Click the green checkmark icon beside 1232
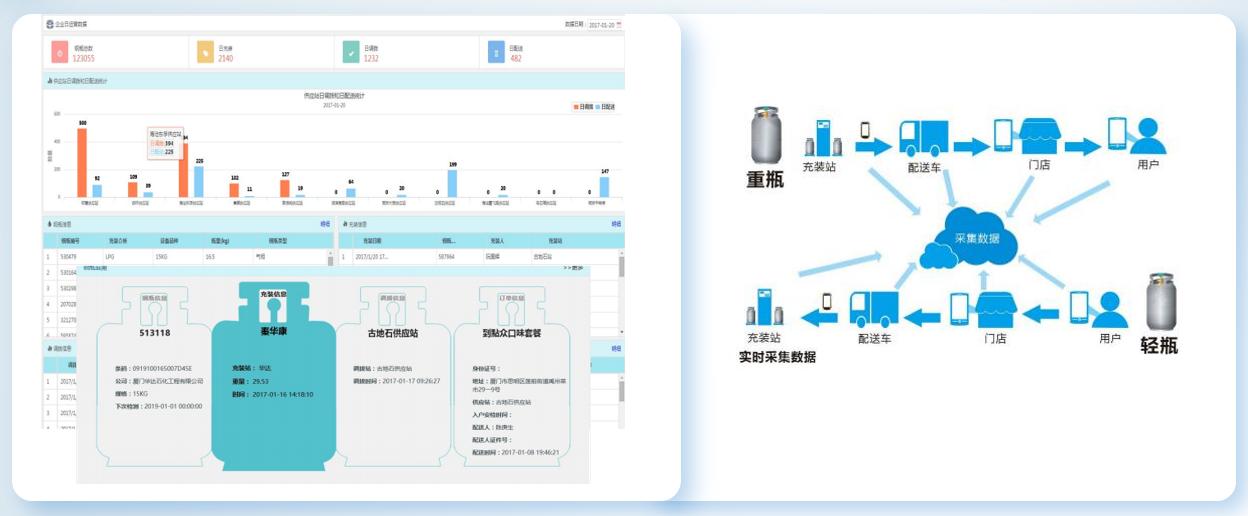Viewport: 1248px width, 516px height. click(x=350, y=52)
